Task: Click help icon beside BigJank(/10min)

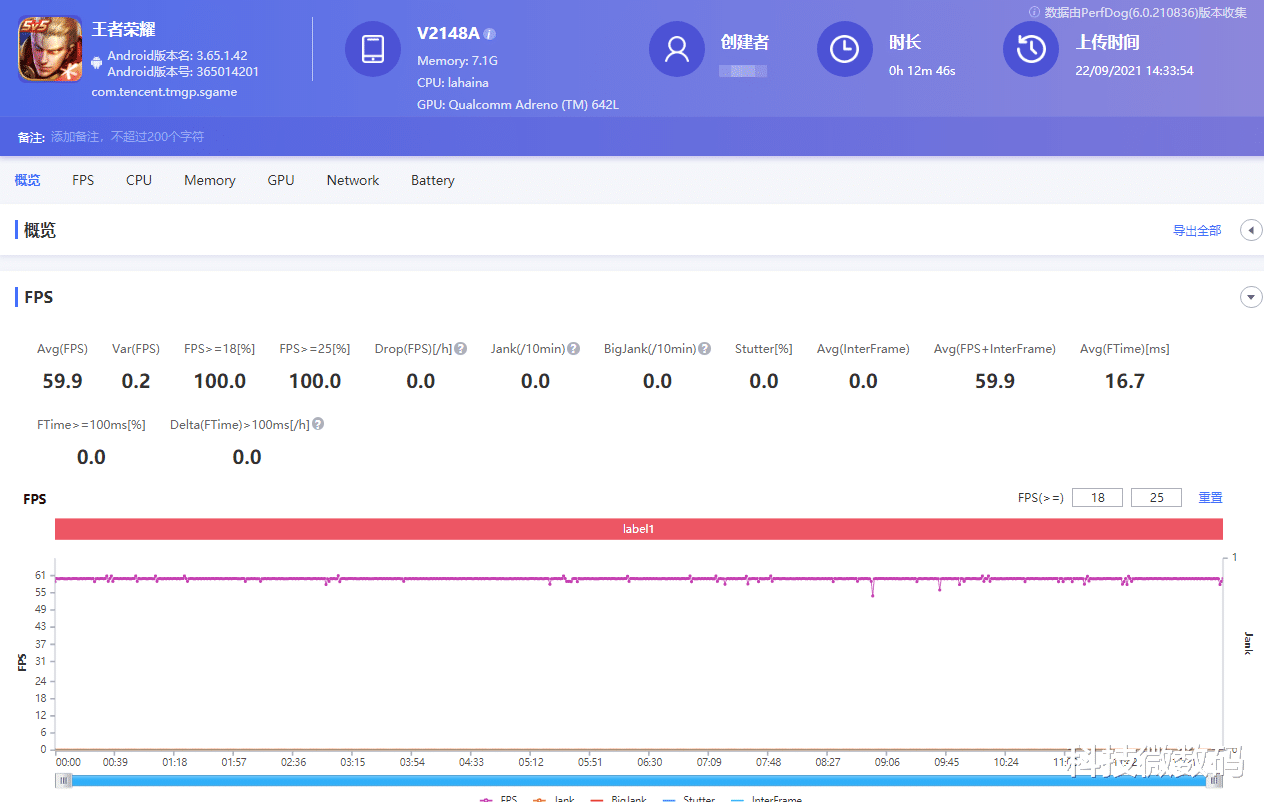Action: coord(705,349)
